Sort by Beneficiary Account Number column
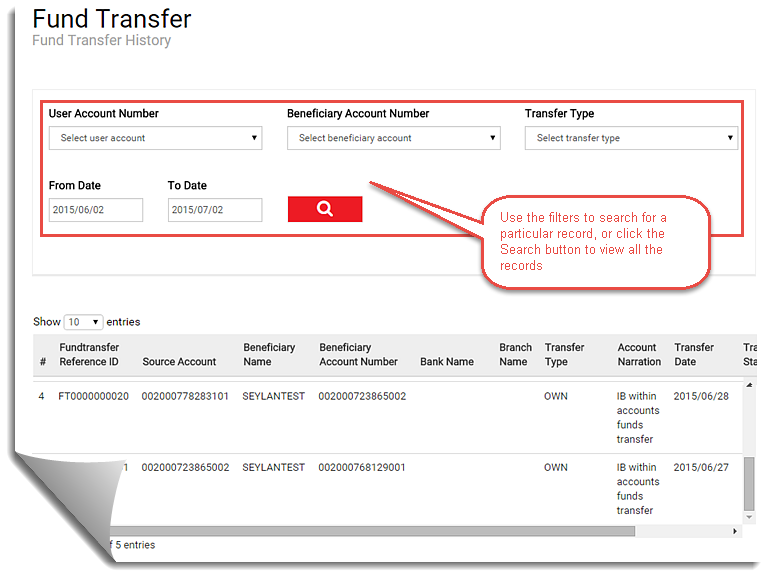 click(358, 355)
